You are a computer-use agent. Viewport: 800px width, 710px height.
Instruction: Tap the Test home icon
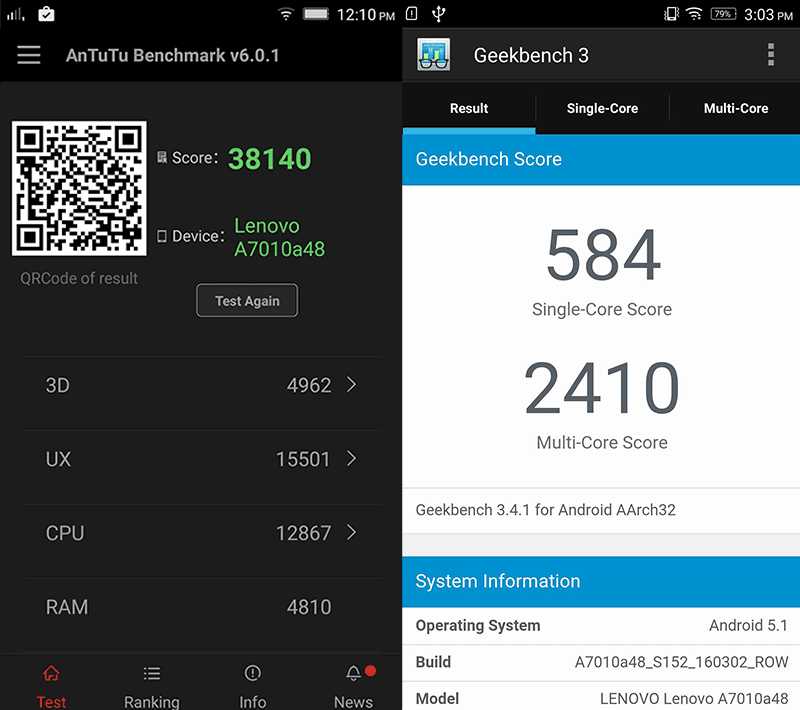(51, 673)
